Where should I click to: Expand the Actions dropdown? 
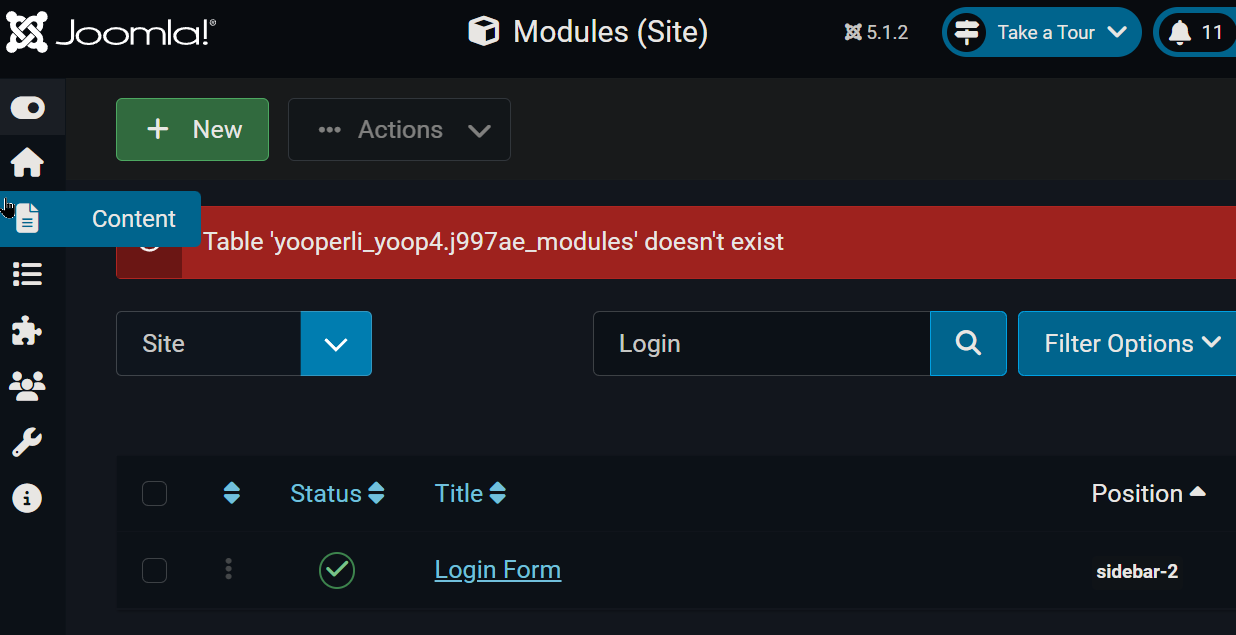[x=399, y=130]
